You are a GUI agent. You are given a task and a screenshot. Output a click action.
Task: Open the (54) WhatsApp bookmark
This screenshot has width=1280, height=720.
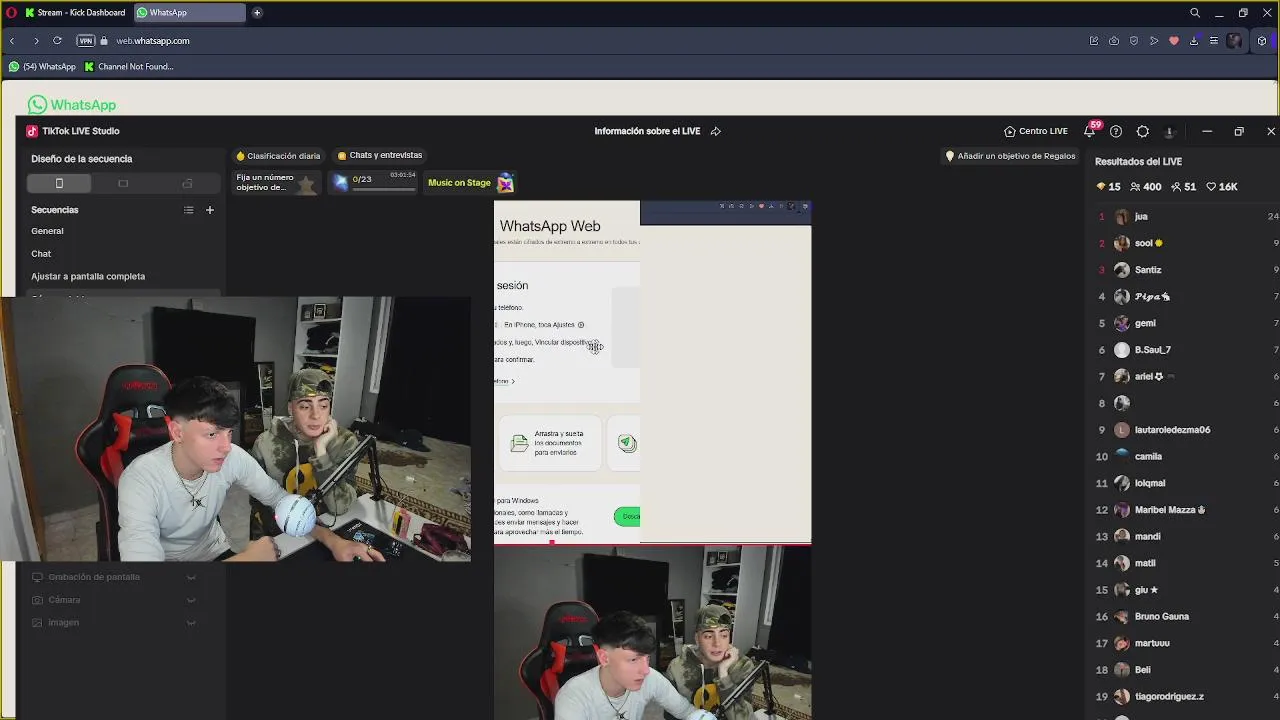point(42,67)
